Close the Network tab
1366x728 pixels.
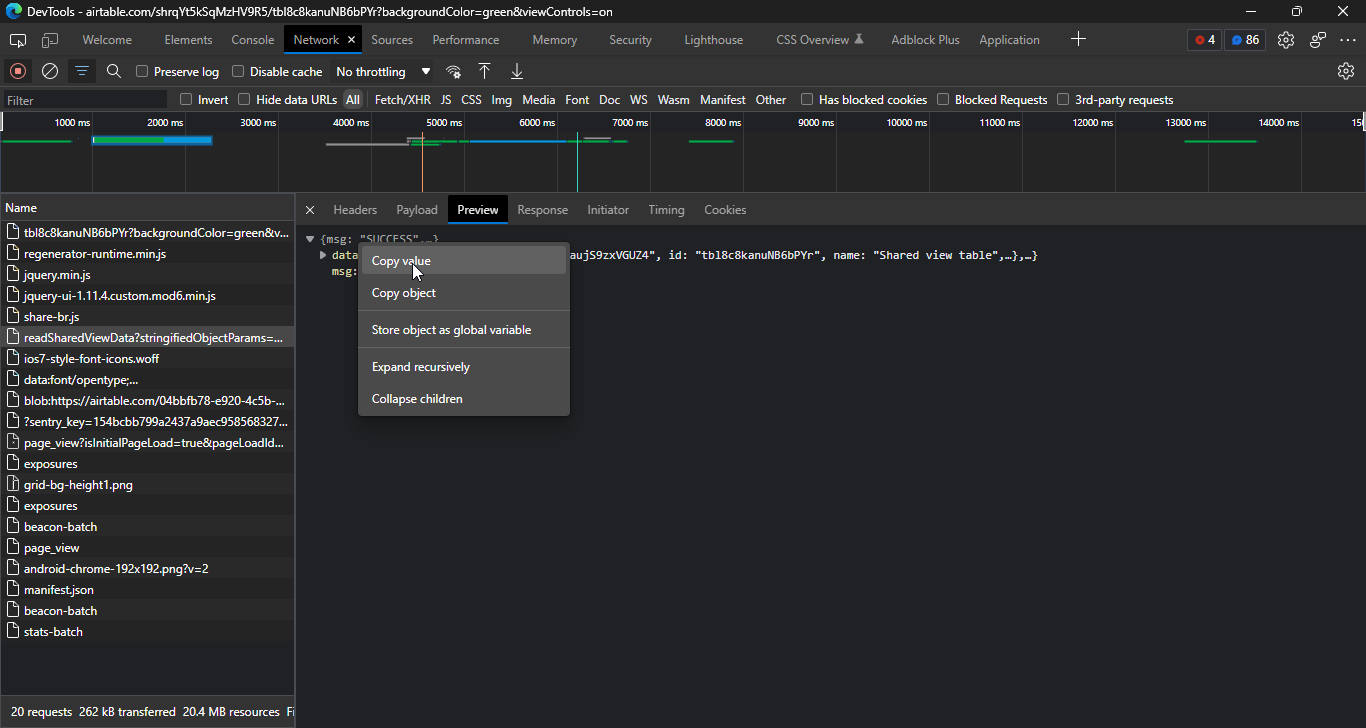[x=351, y=40]
